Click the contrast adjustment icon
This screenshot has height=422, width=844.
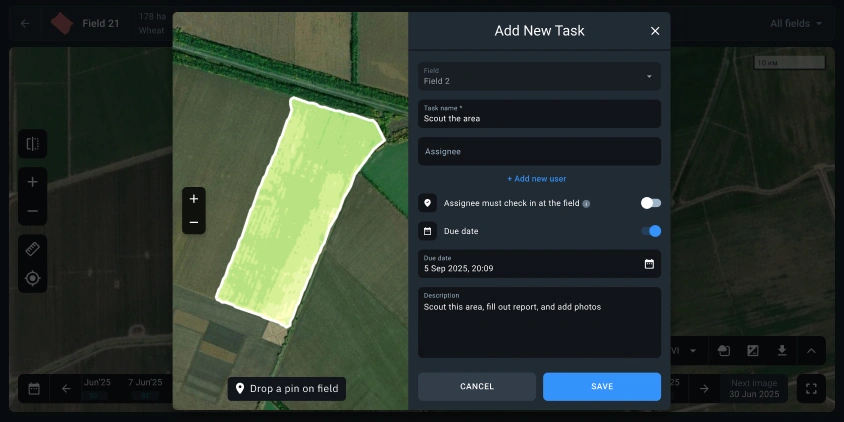[753, 351]
